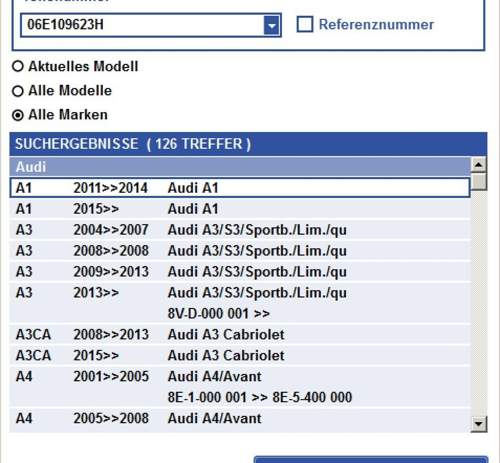The image size is (500, 463).
Task: Open the part number dropdown arrow
Action: (x=272, y=25)
